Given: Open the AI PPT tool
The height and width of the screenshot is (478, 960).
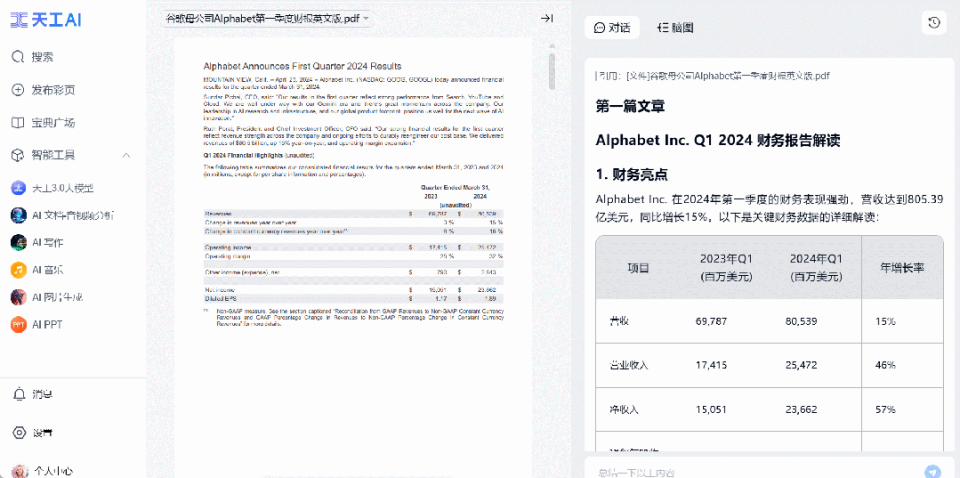Looking at the screenshot, I should [37, 324].
